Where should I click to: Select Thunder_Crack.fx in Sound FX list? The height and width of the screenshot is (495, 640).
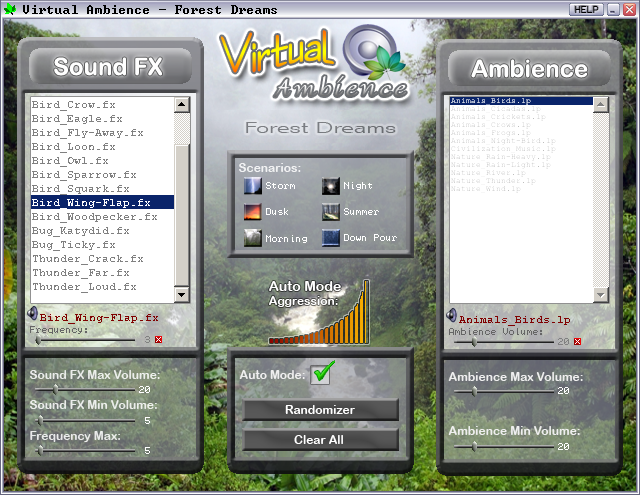[x=102, y=259]
